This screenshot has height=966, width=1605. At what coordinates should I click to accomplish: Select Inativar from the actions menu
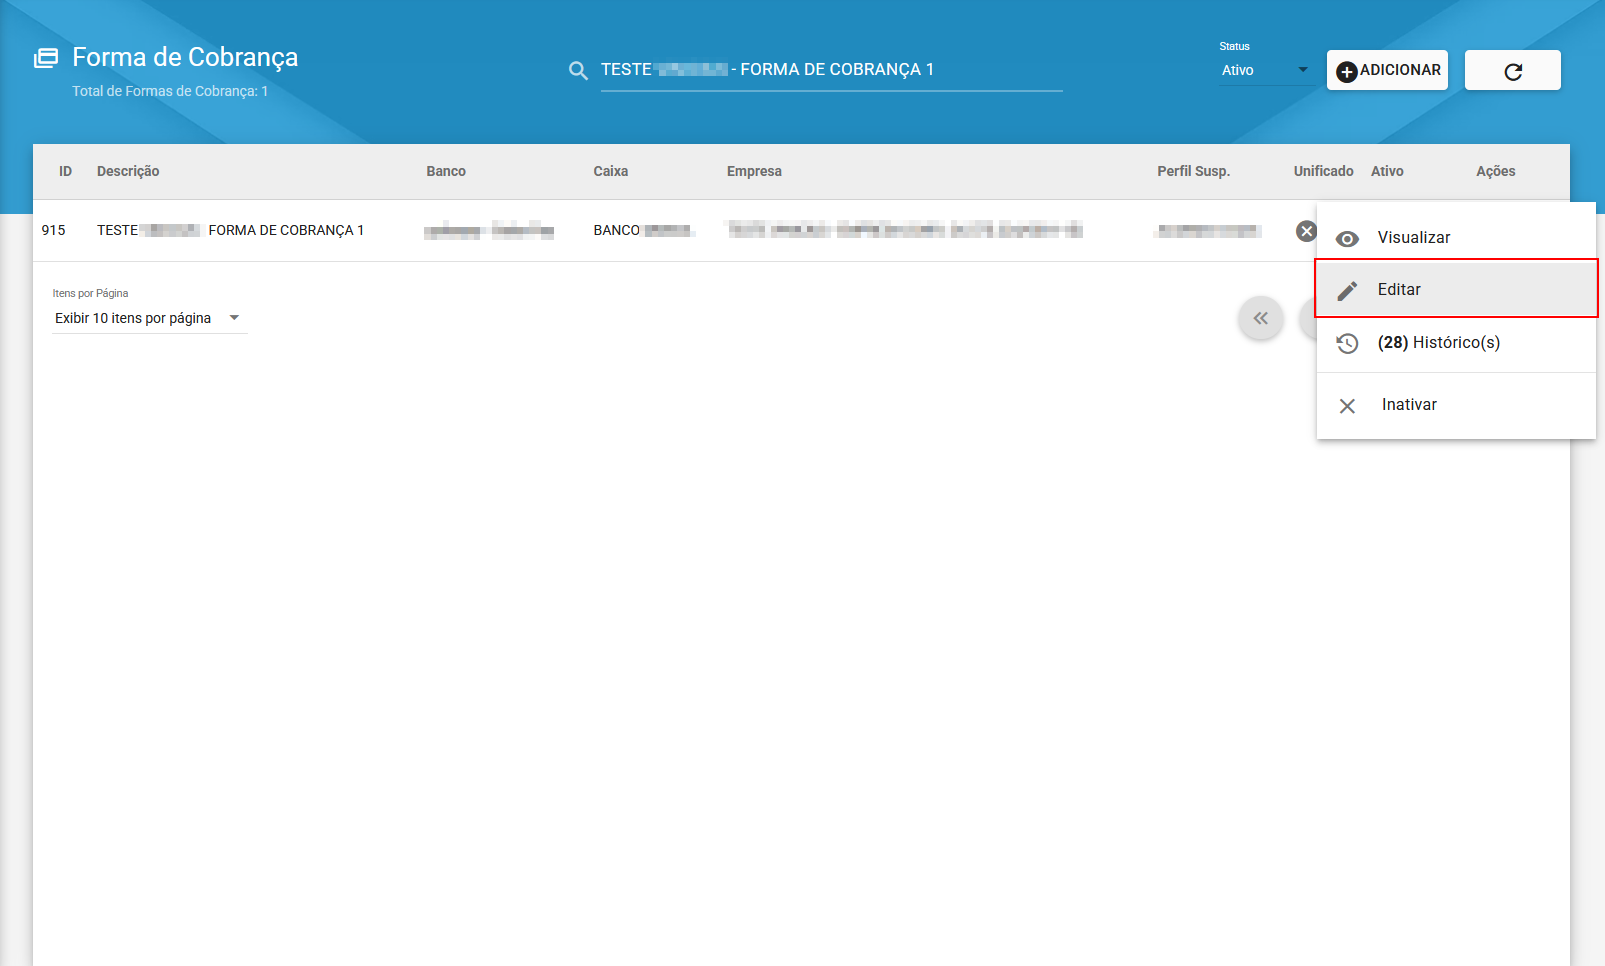point(1409,405)
